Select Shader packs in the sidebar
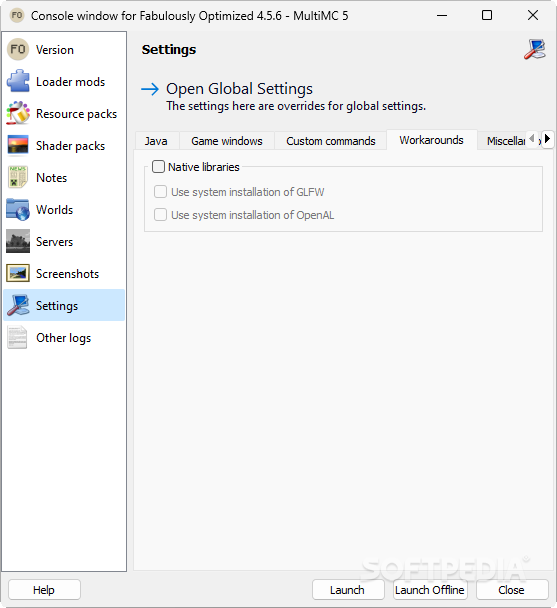The width and height of the screenshot is (557, 608). [64, 145]
